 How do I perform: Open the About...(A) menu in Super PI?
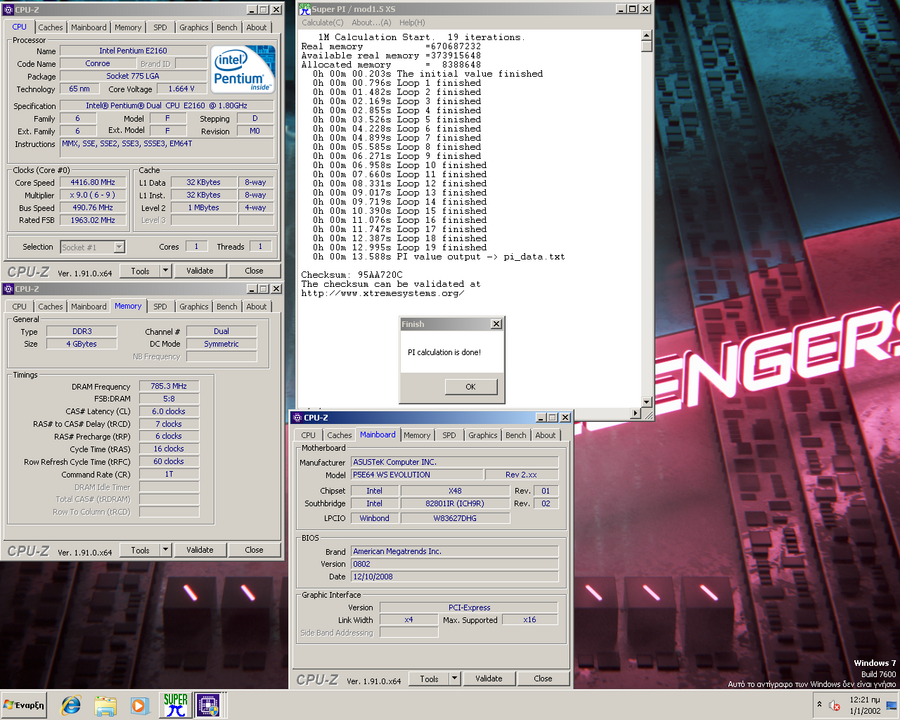tap(371, 22)
